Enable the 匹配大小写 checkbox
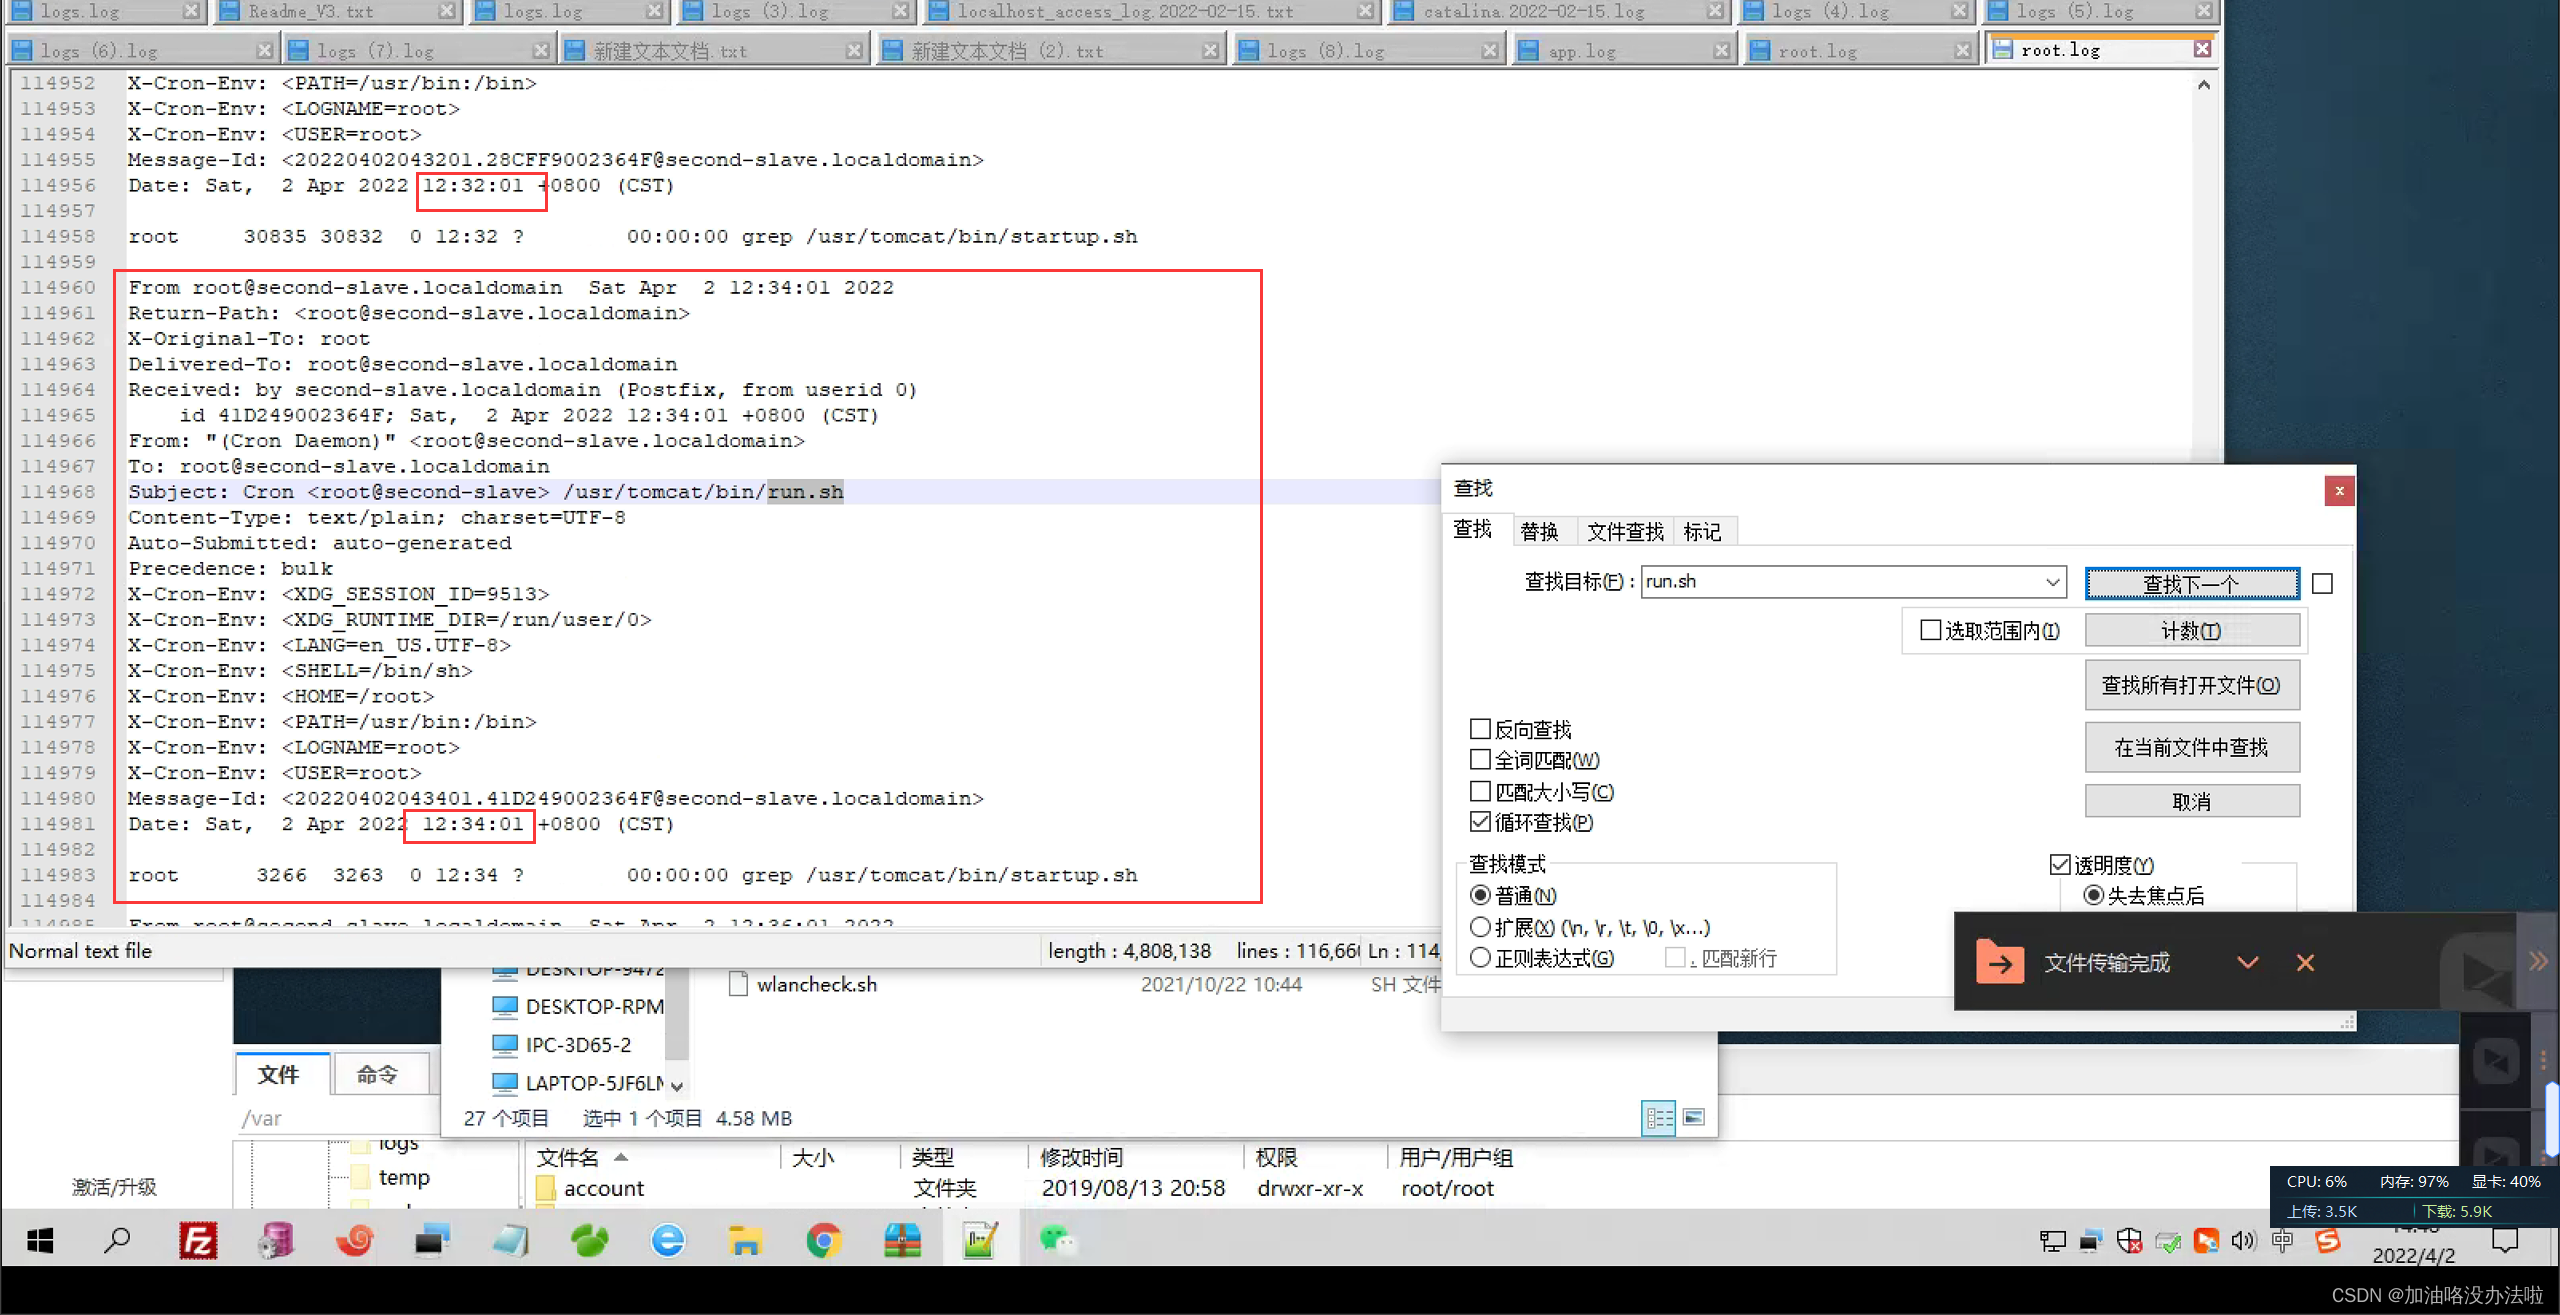 [x=1480, y=791]
